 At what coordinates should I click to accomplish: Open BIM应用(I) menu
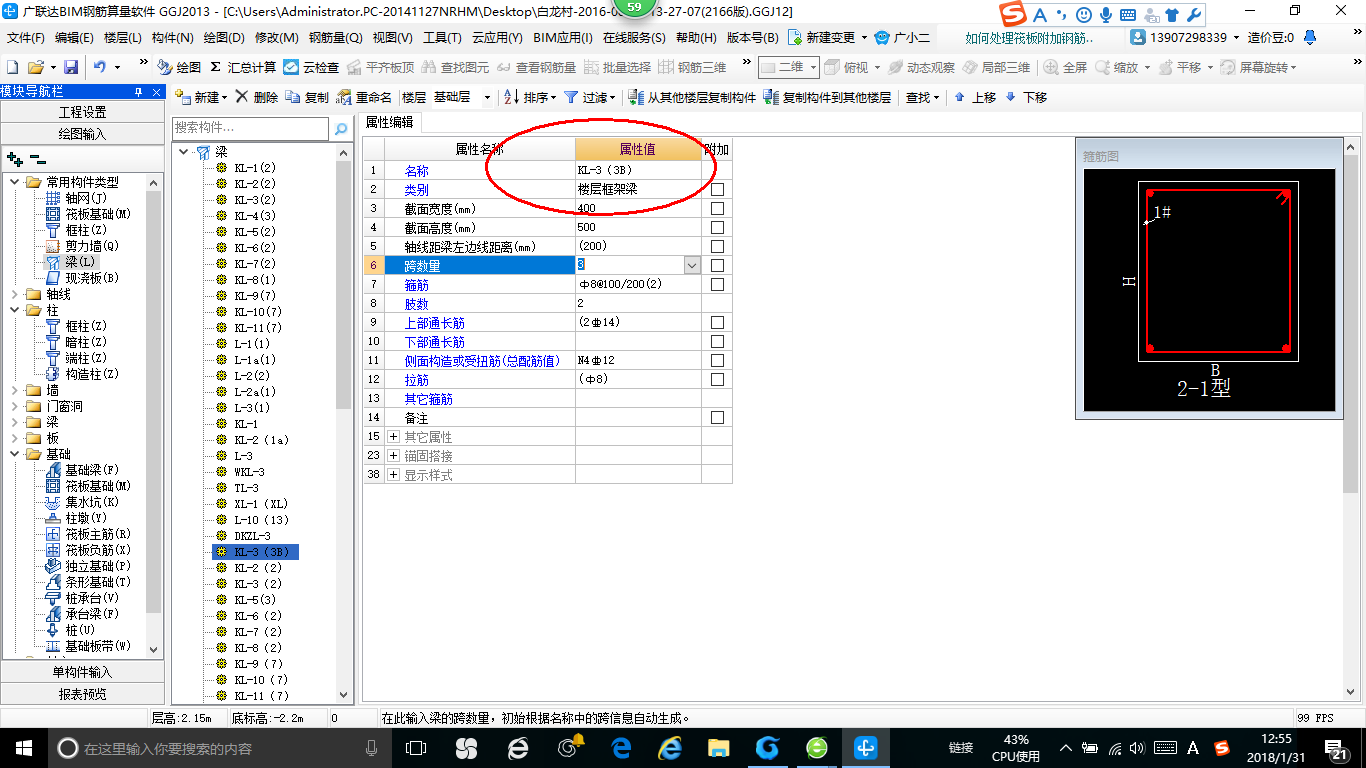point(563,38)
